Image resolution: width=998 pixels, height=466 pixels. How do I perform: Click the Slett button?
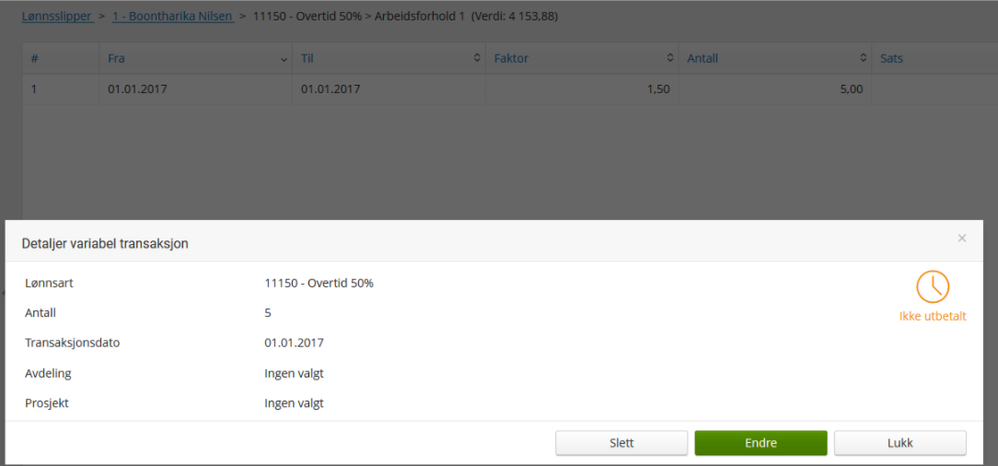coord(621,443)
